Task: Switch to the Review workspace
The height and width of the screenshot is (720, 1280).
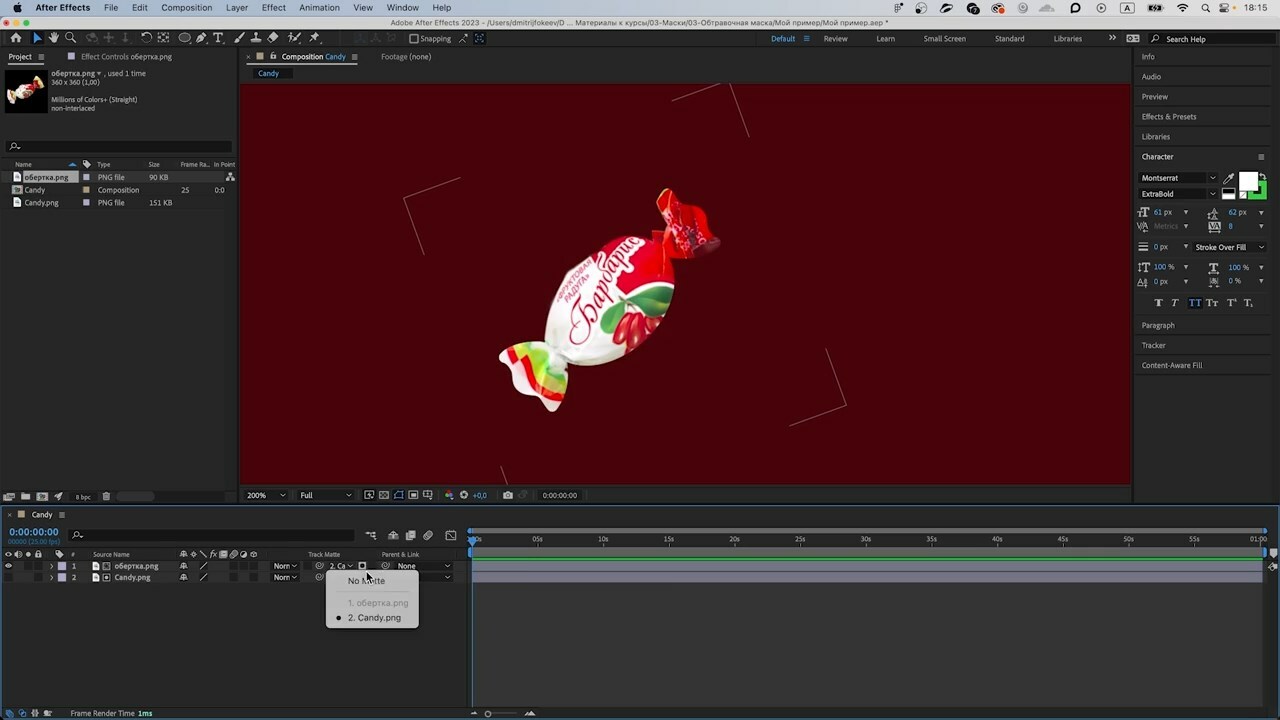Action: point(835,39)
